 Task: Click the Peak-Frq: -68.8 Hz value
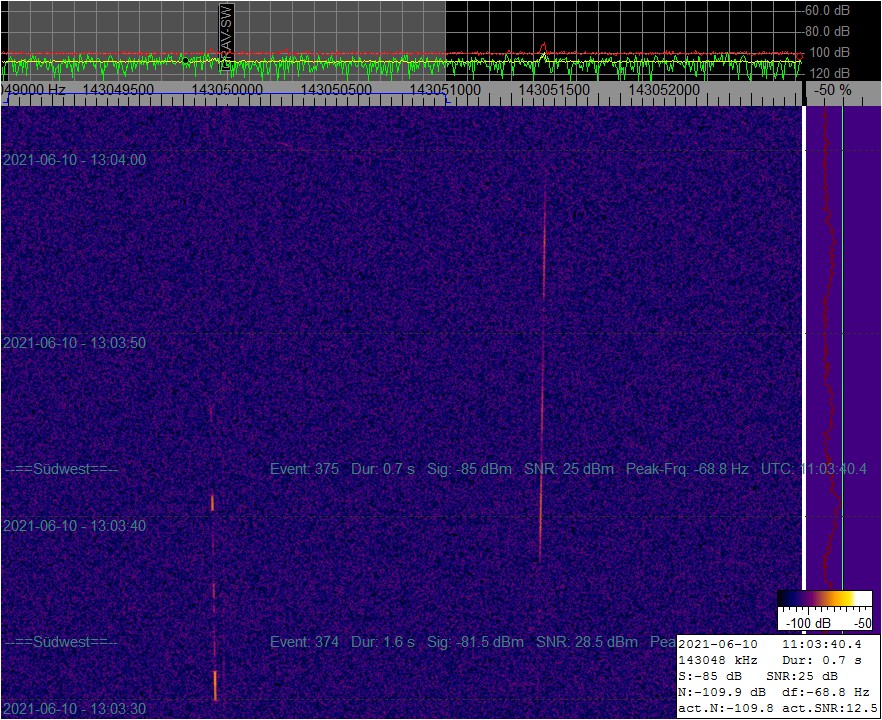(687, 469)
